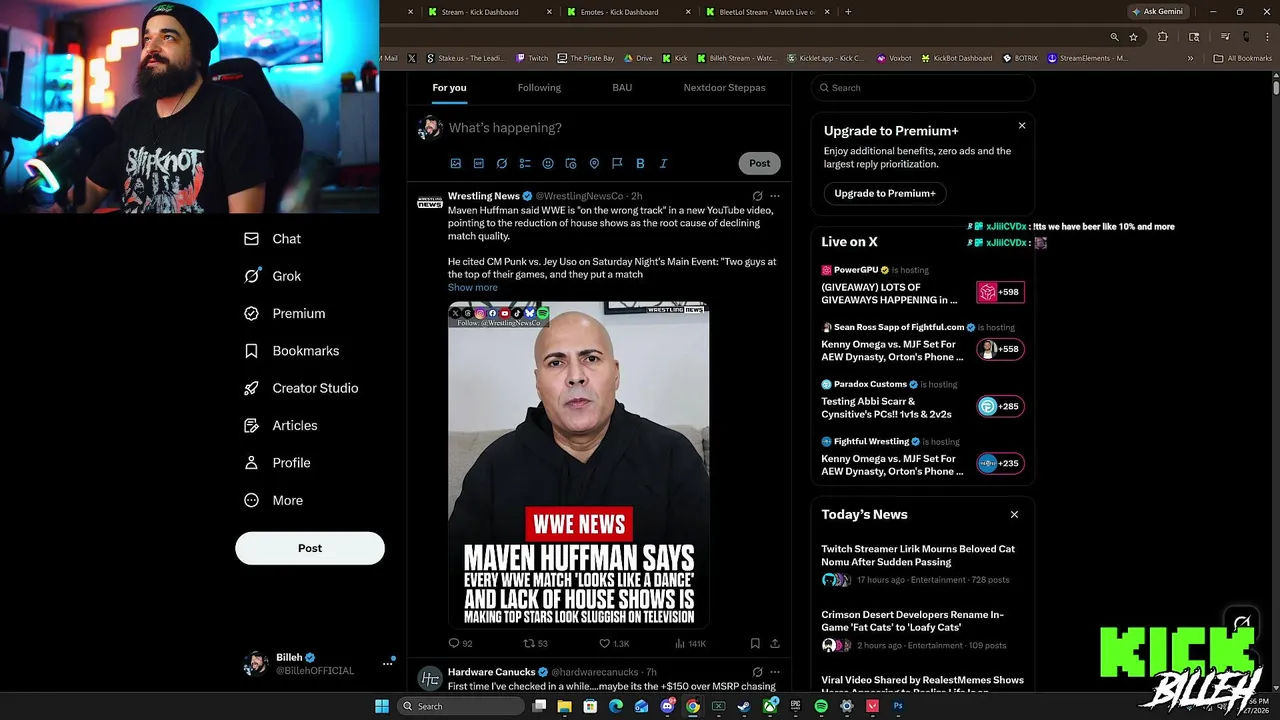Click the composer Post button
1280x720 pixels.
click(760, 163)
